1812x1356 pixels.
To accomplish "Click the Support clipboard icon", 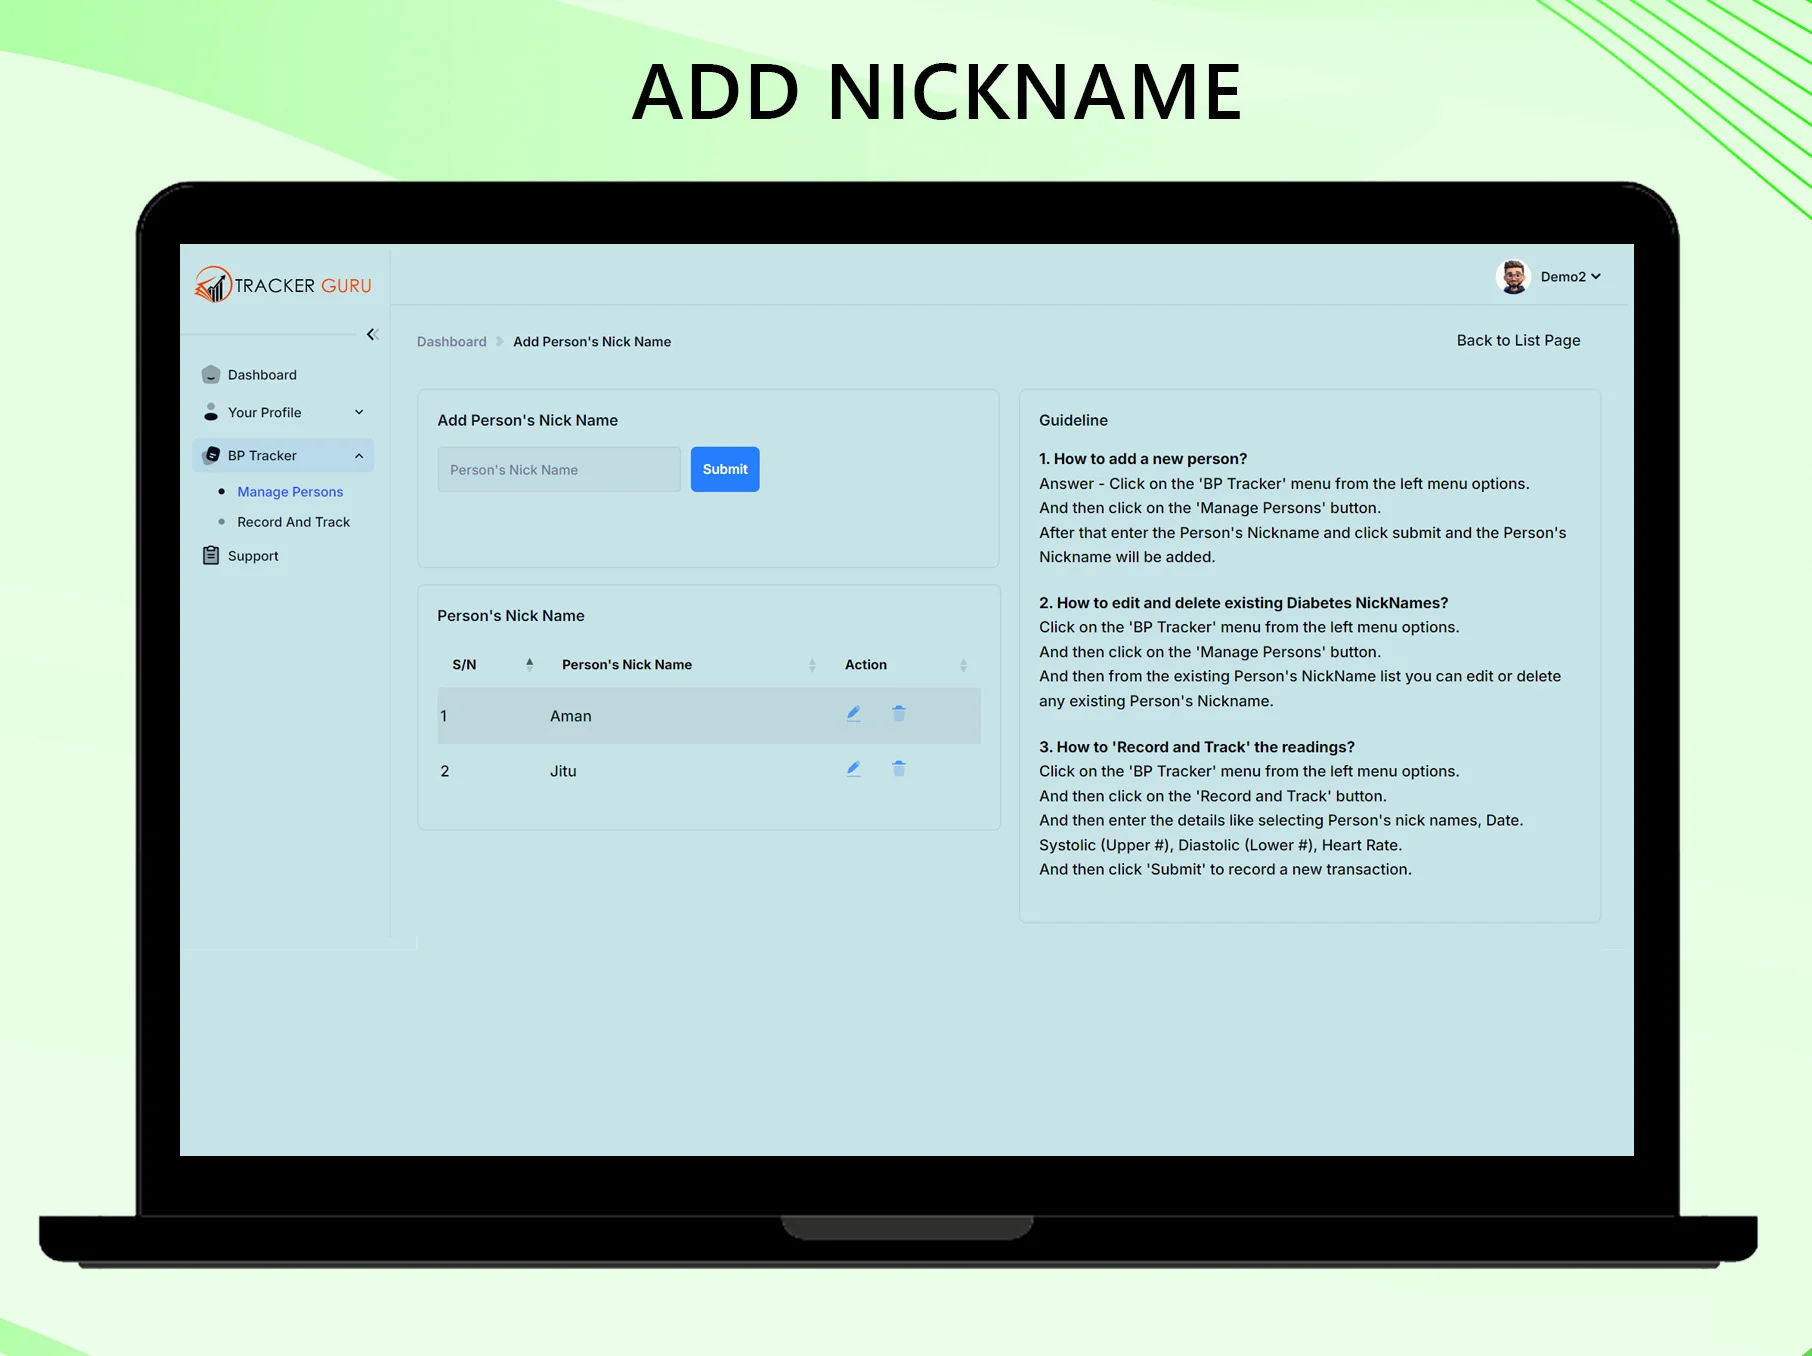I will coord(211,555).
